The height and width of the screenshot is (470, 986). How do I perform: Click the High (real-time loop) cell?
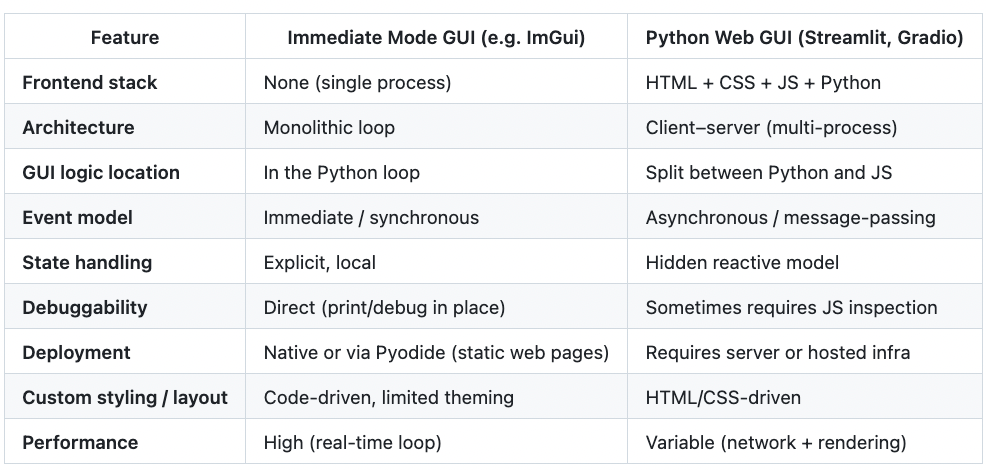[353, 442]
